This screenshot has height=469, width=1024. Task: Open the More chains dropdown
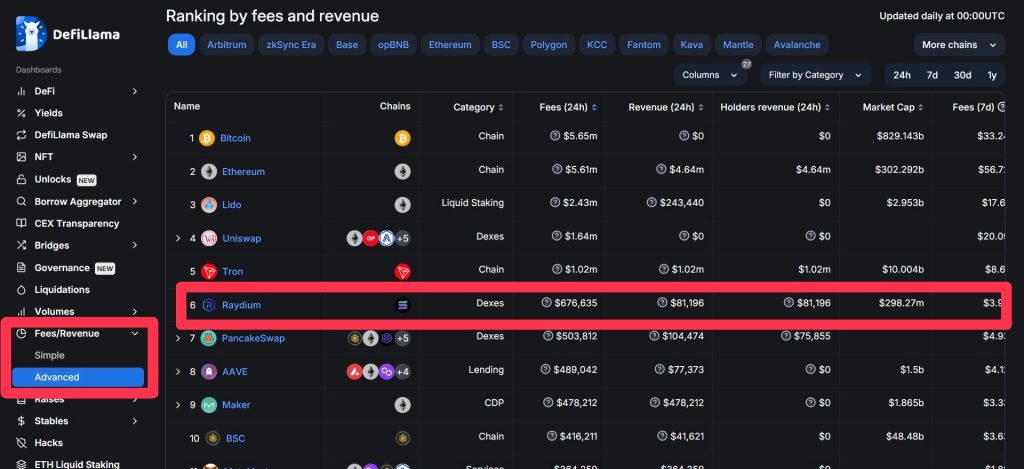point(958,45)
